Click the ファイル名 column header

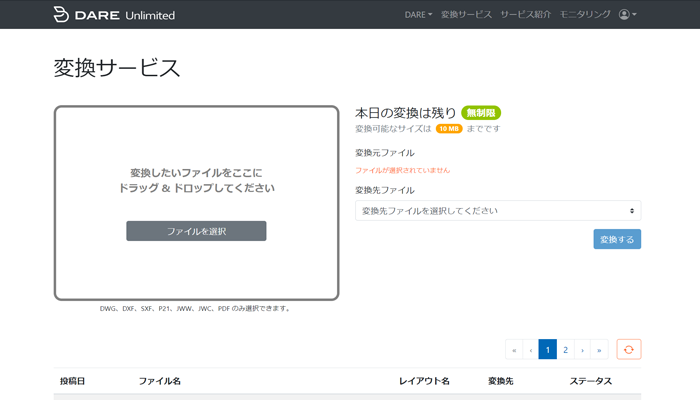159,381
